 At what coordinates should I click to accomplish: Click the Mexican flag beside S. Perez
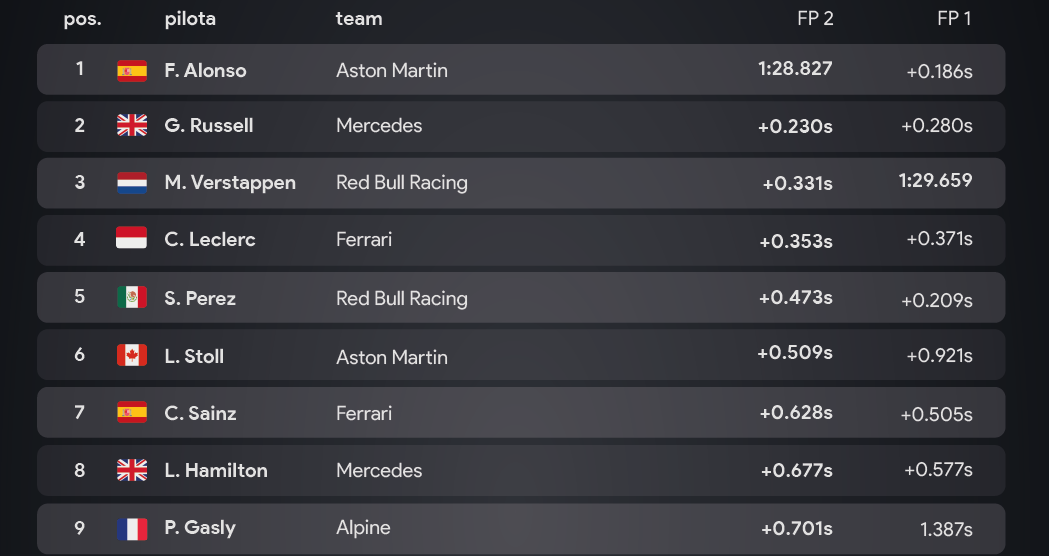click(132, 297)
